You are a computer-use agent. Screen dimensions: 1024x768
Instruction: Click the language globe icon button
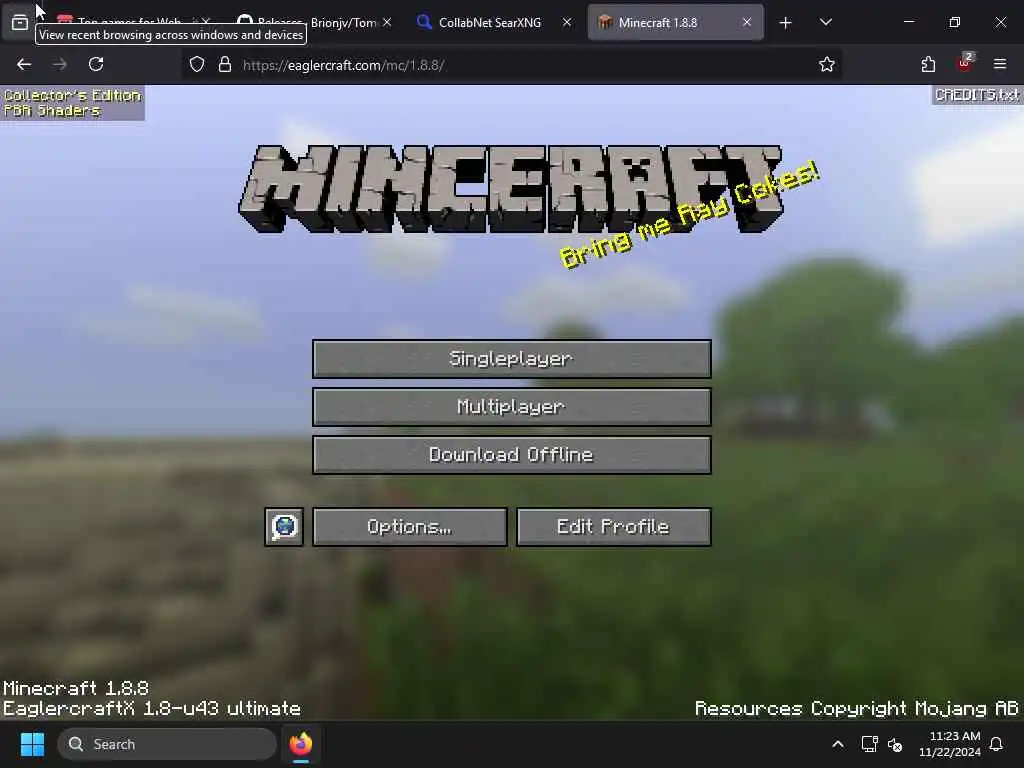284,526
